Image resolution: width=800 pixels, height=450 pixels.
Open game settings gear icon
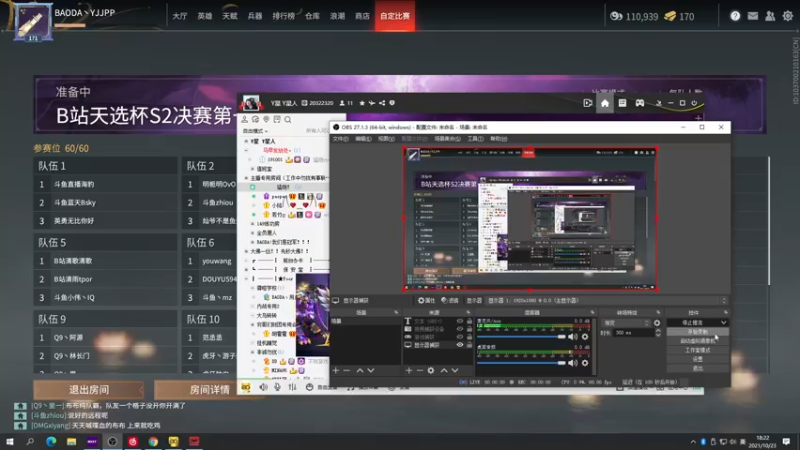click(788, 16)
